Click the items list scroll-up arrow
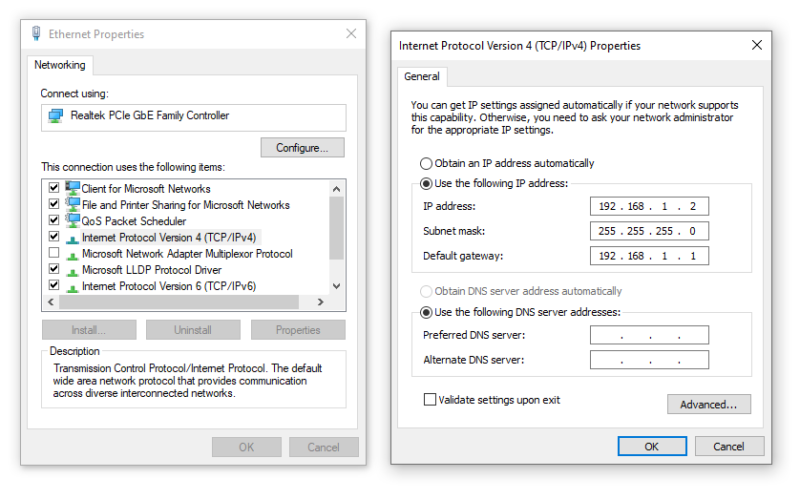Screen dimensions: 800x500 click(x=336, y=189)
